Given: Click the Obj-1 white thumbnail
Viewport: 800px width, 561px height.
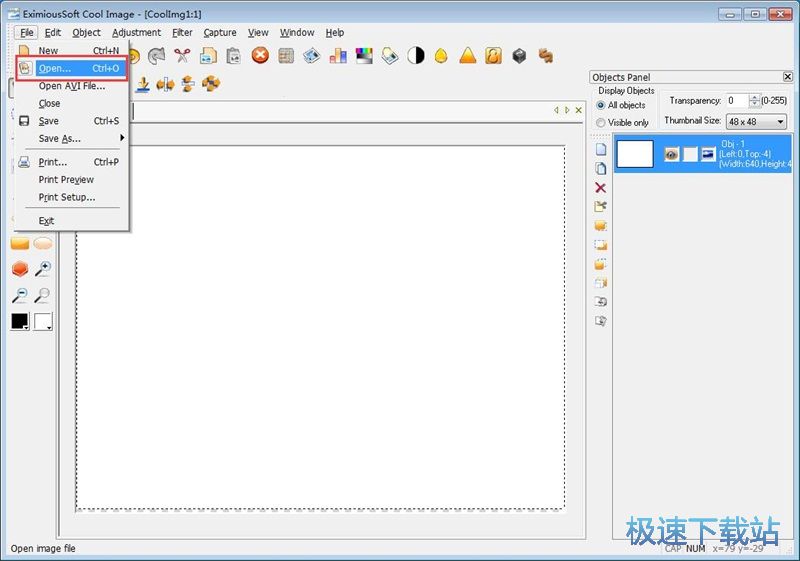Looking at the screenshot, I should click(x=635, y=154).
